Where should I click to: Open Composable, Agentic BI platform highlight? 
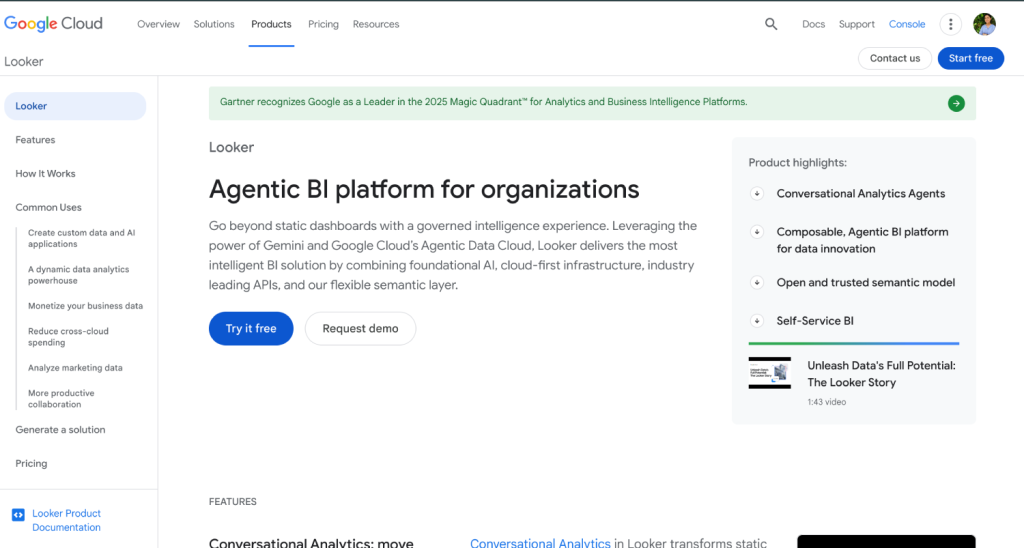pyautogui.click(x=862, y=240)
